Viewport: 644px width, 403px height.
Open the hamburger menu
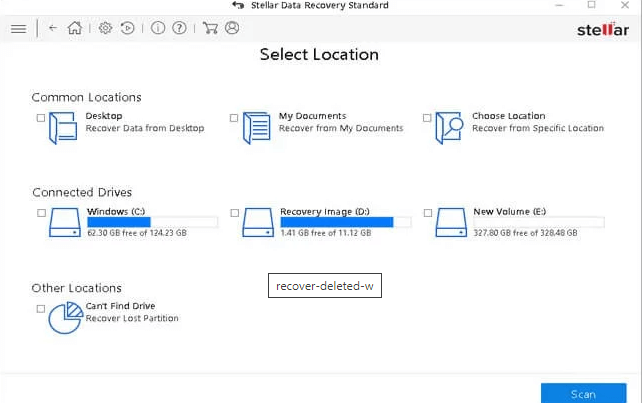(18, 29)
